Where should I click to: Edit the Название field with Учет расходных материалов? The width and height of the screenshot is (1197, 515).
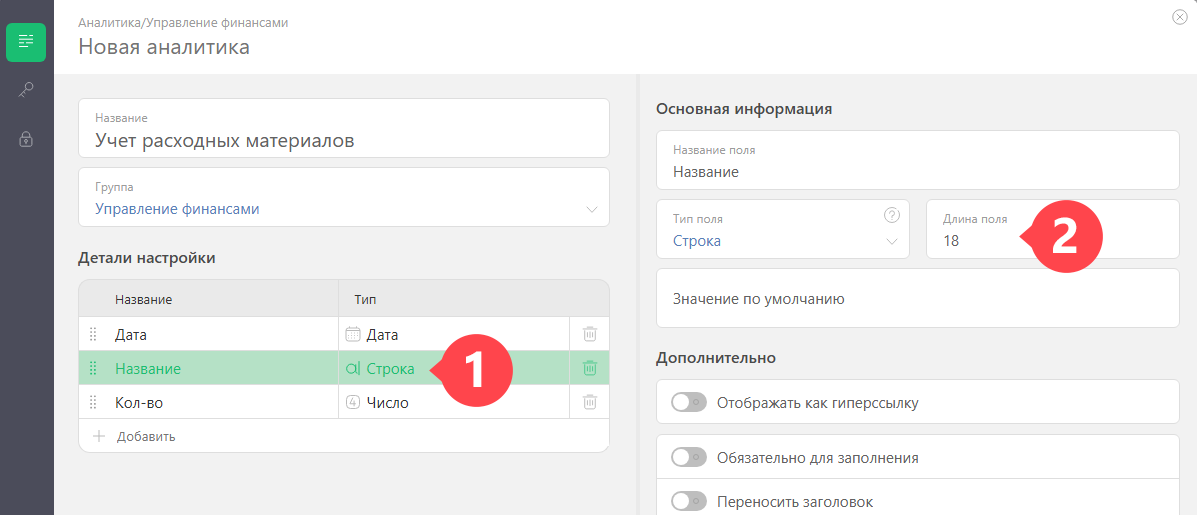(344, 127)
